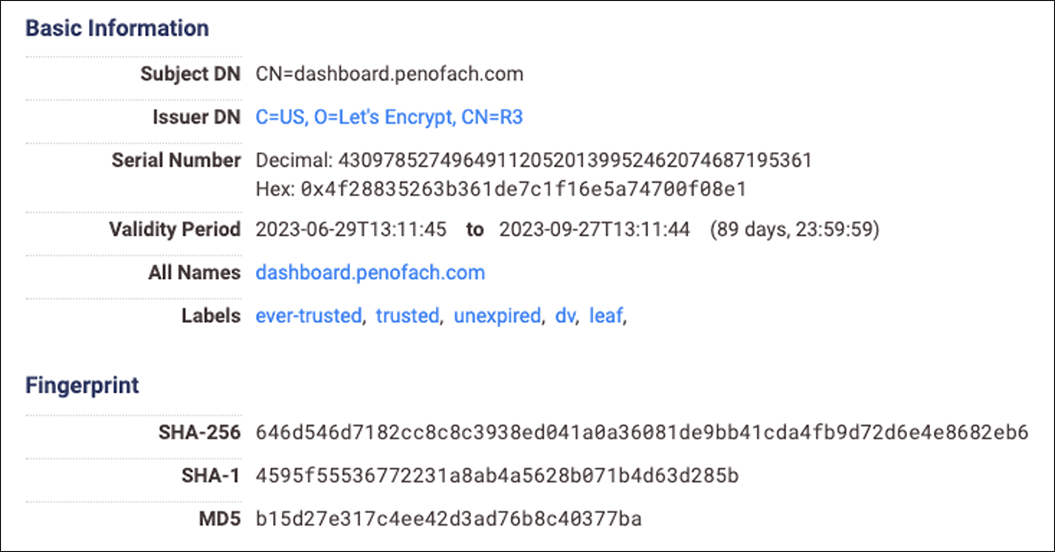
Task: Click the Fingerprint section heading
Action: 82,385
